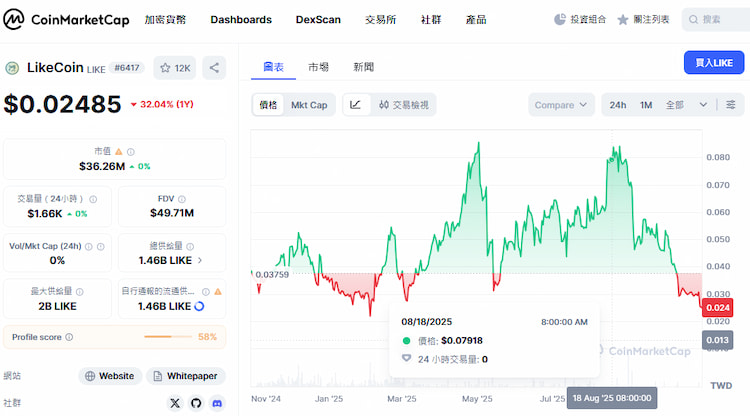Click the $1.66K volume value
Screen dimensions: 750x416
[45, 214]
